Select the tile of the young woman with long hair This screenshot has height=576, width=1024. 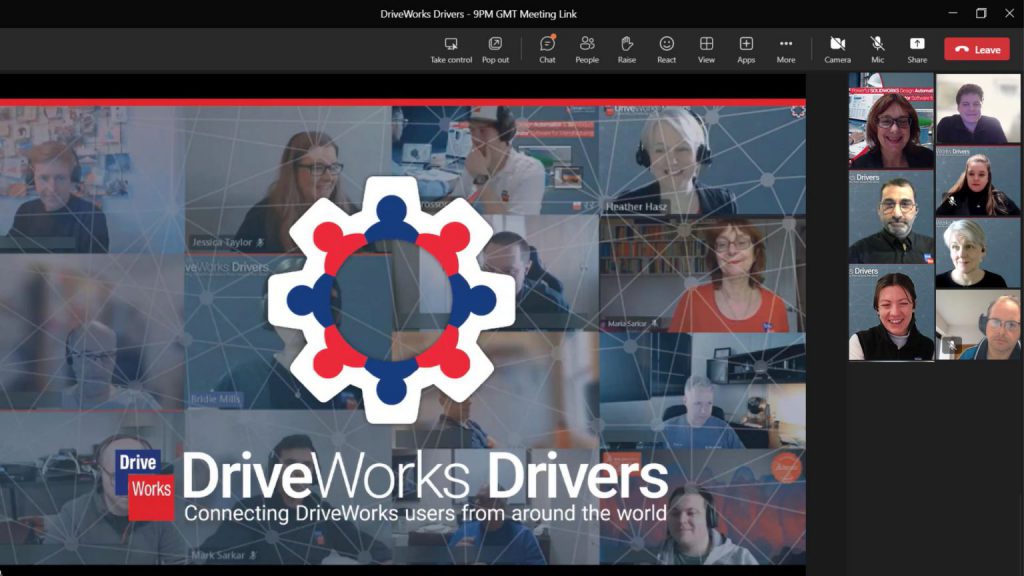click(x=978, y=181)
